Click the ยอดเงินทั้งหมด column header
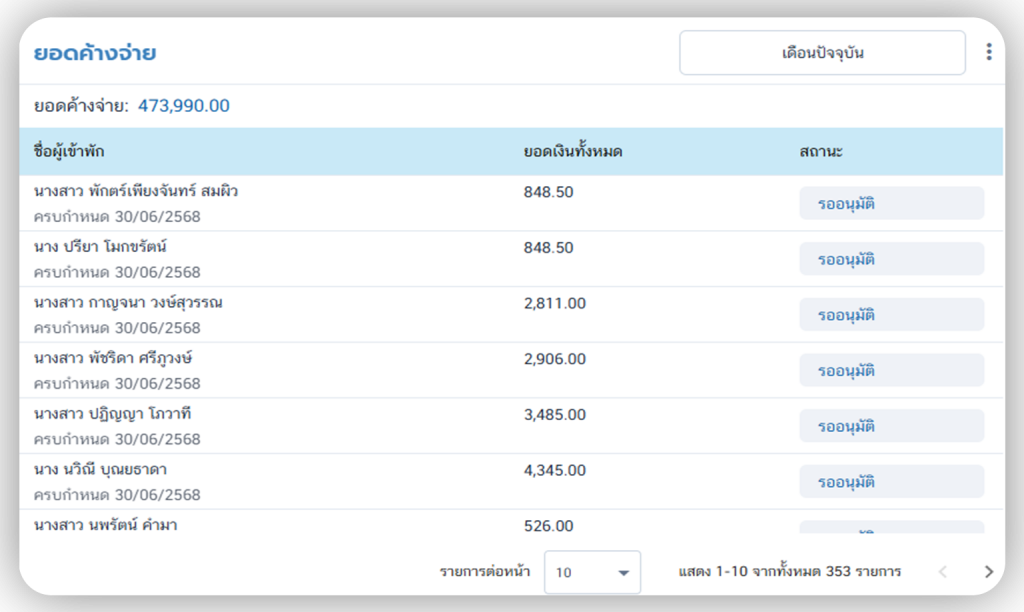The height and width of the screenshot is (612, 1024). pyautogui.click(x=573, y=152)
